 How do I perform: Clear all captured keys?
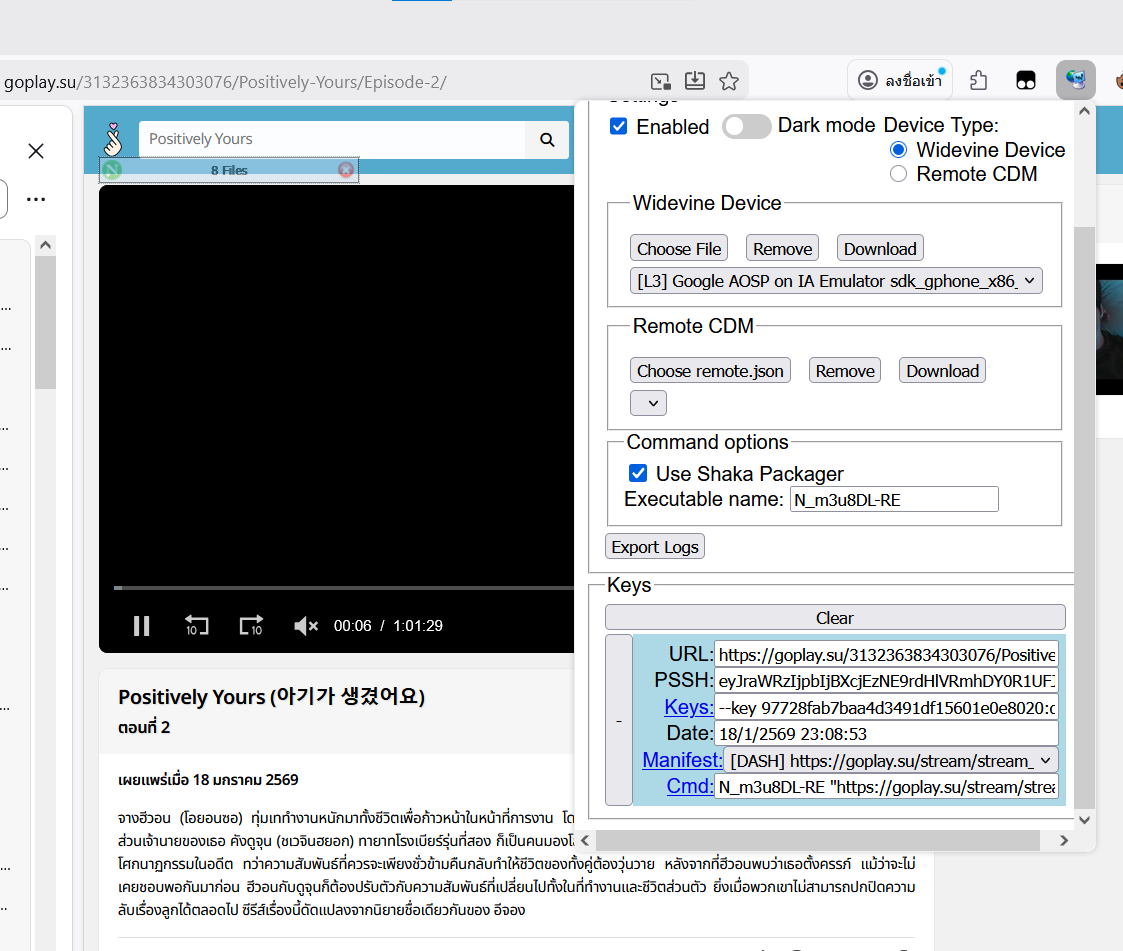(x=835, y=618)
